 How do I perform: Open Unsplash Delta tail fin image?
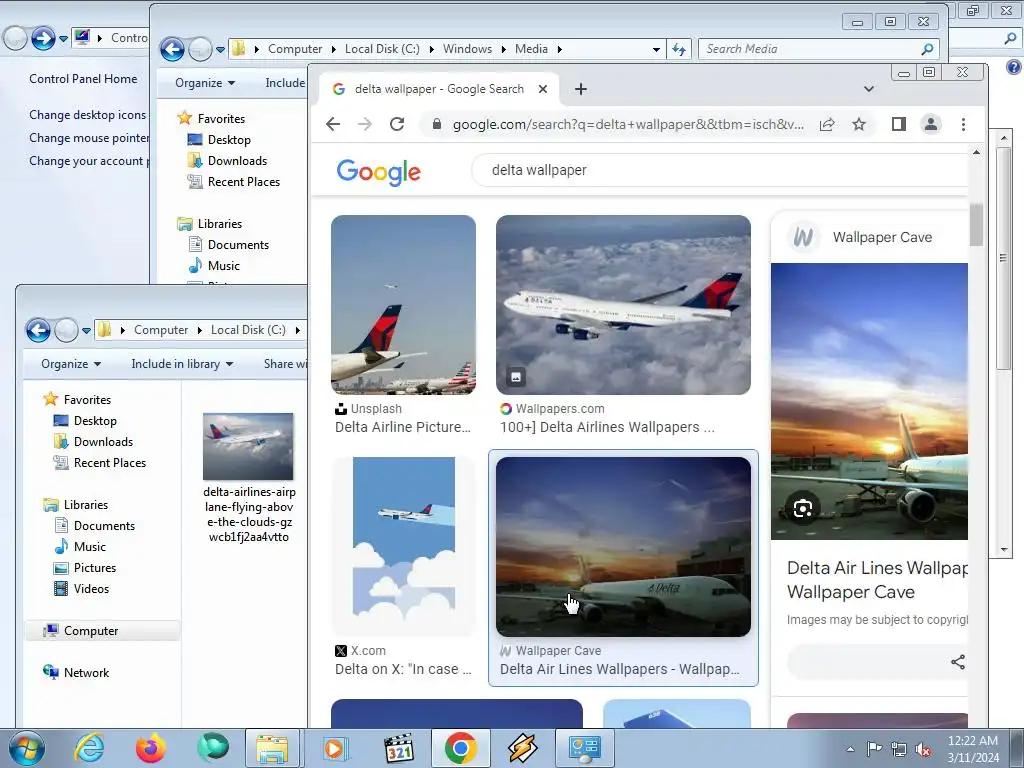[404, 304]
